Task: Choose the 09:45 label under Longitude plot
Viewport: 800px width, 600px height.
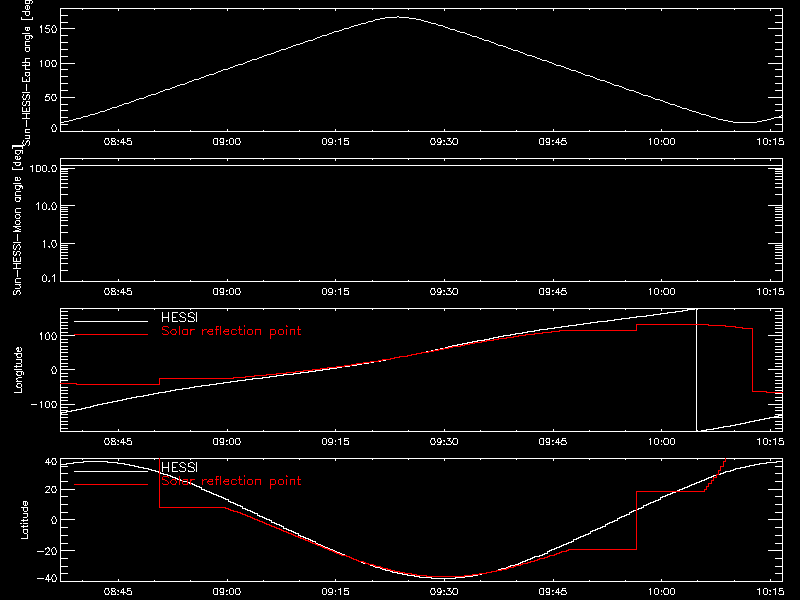Action: pos(553,442)
